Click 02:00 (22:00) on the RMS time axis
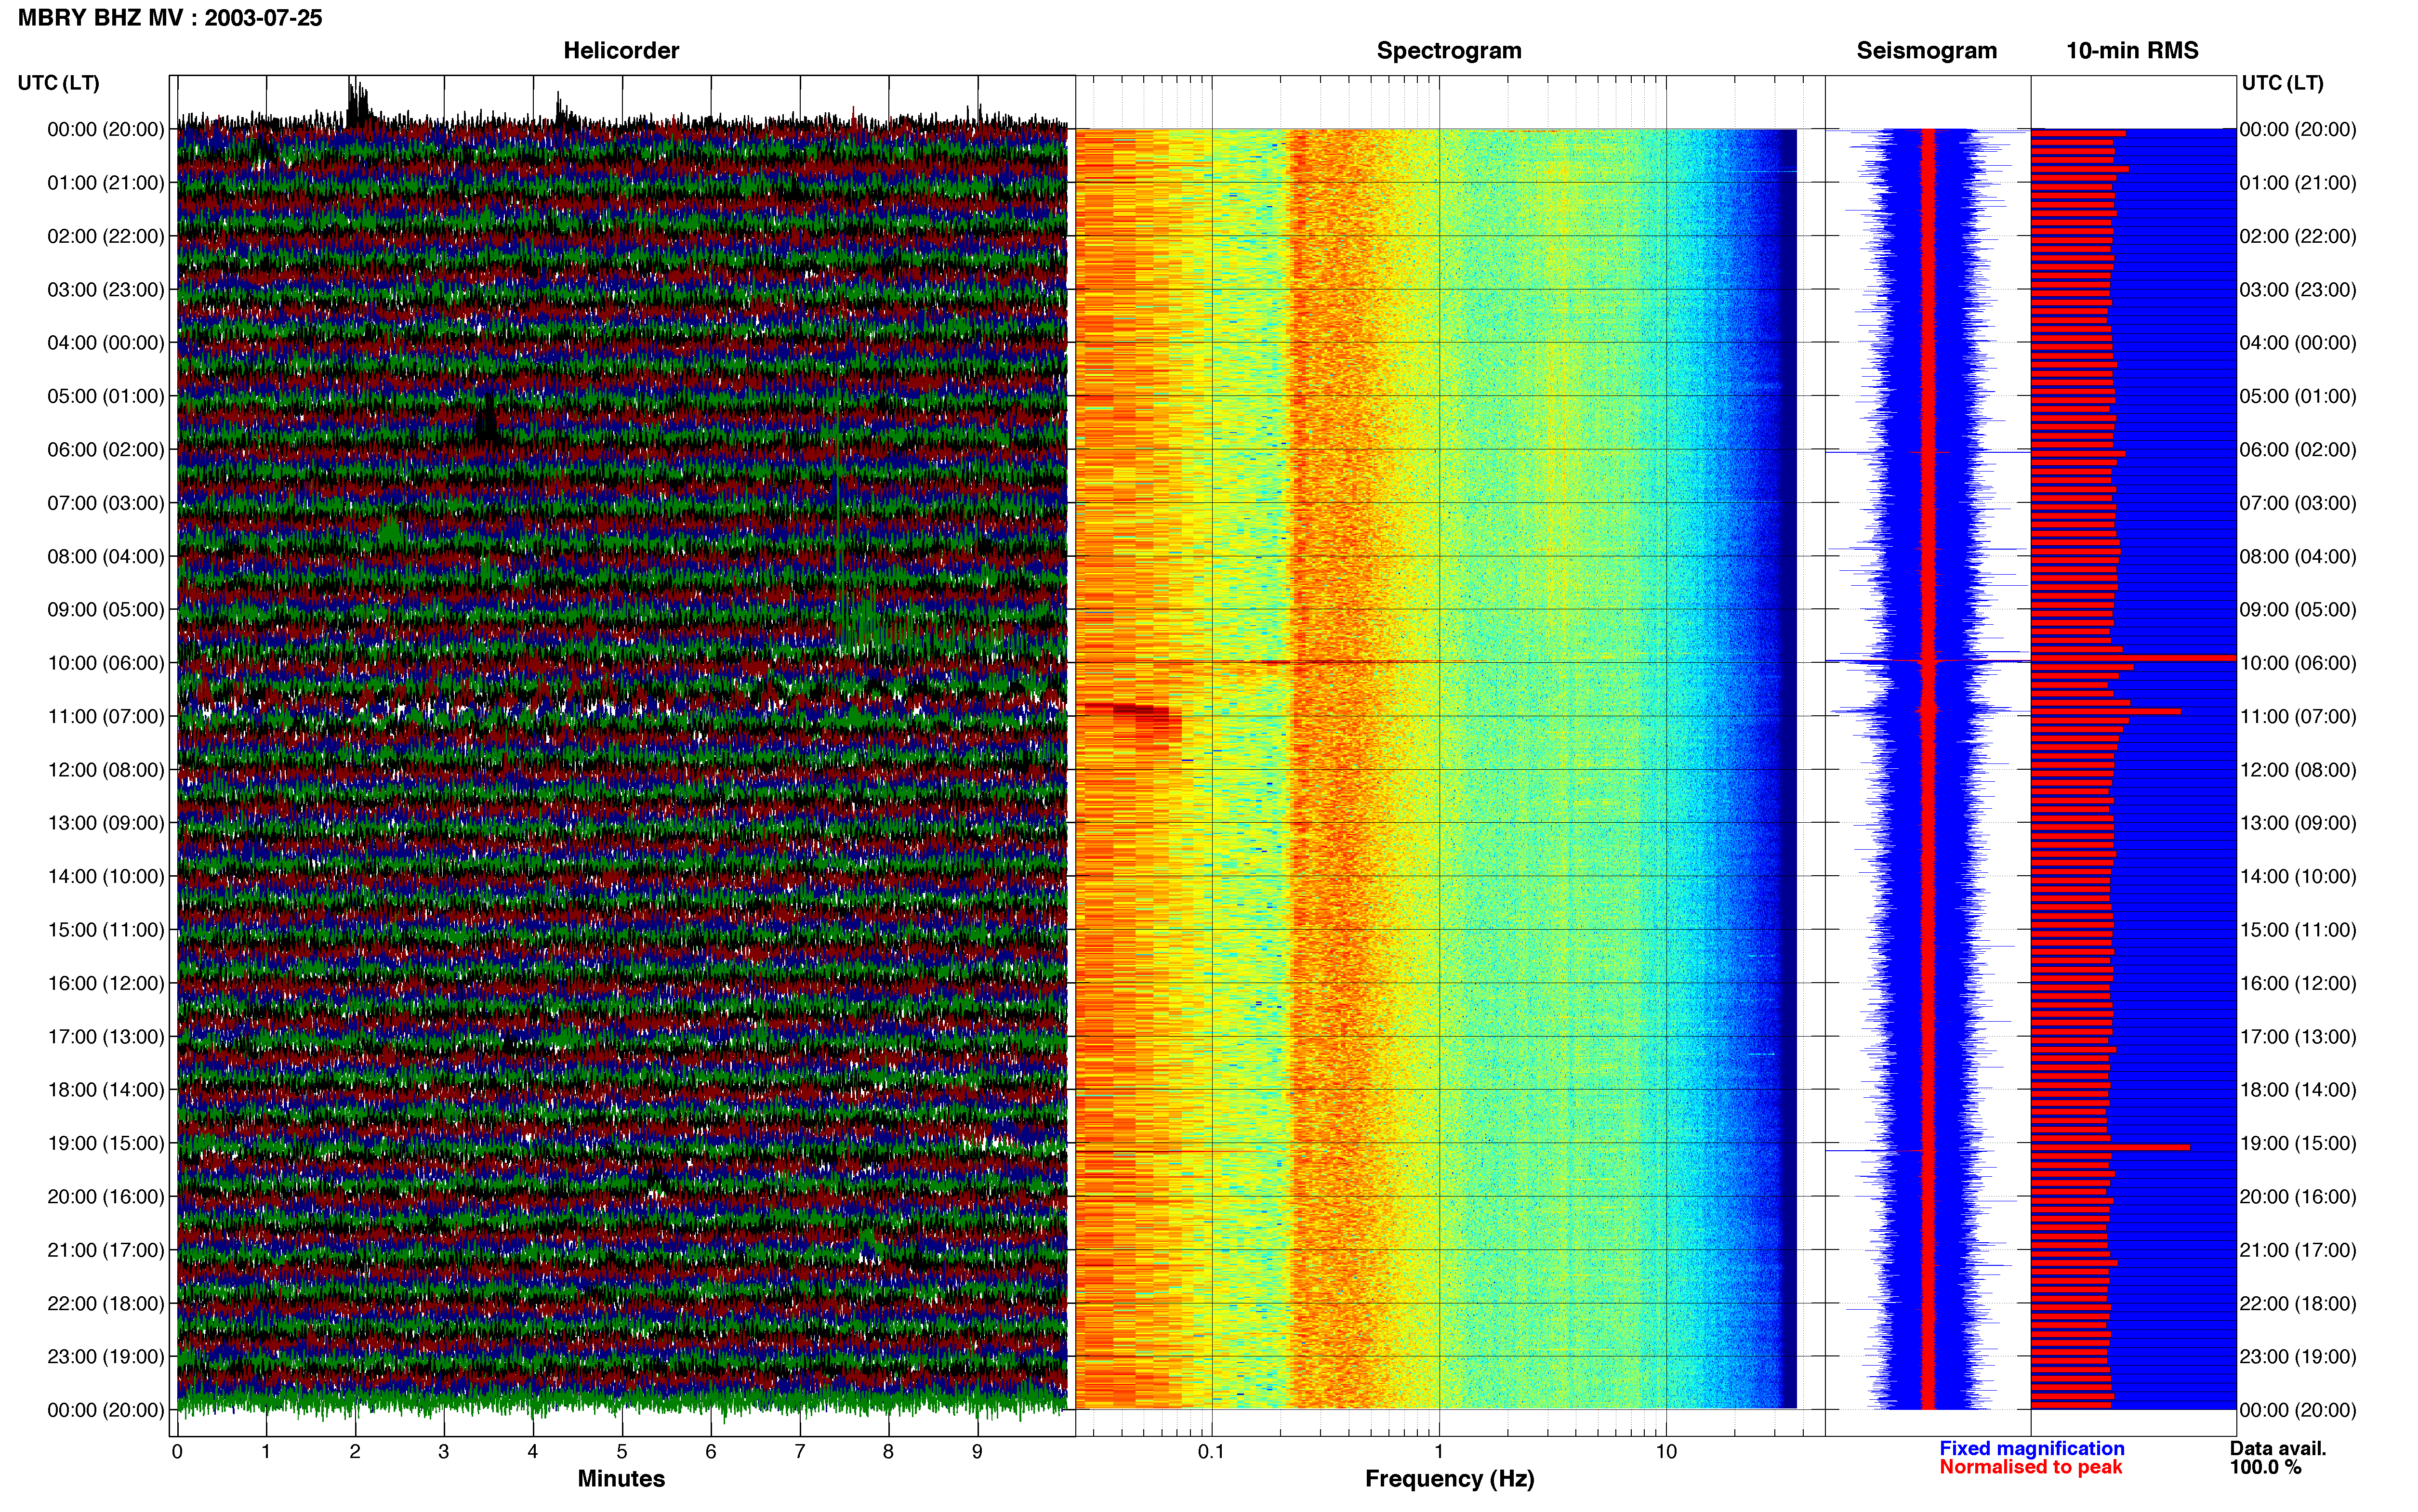Screen dimensions: 2418x1512 (2298, 237)
